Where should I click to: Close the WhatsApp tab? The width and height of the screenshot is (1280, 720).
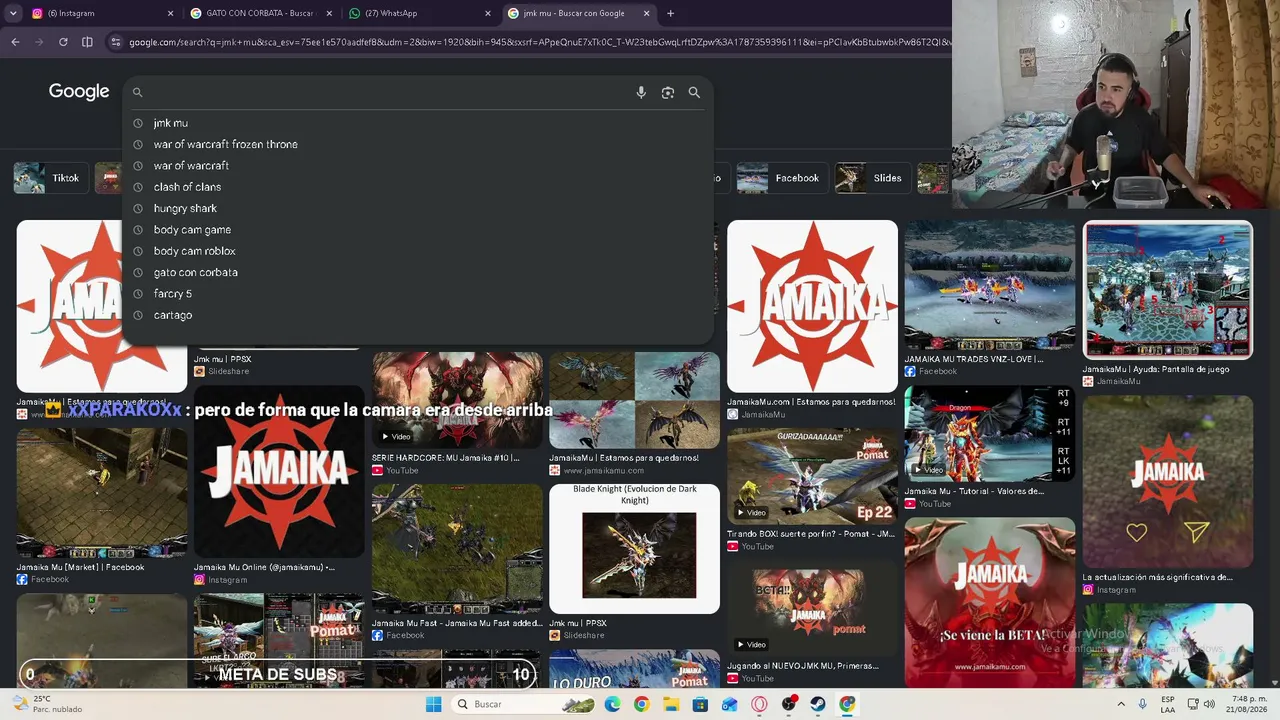[x=488, y=14]
